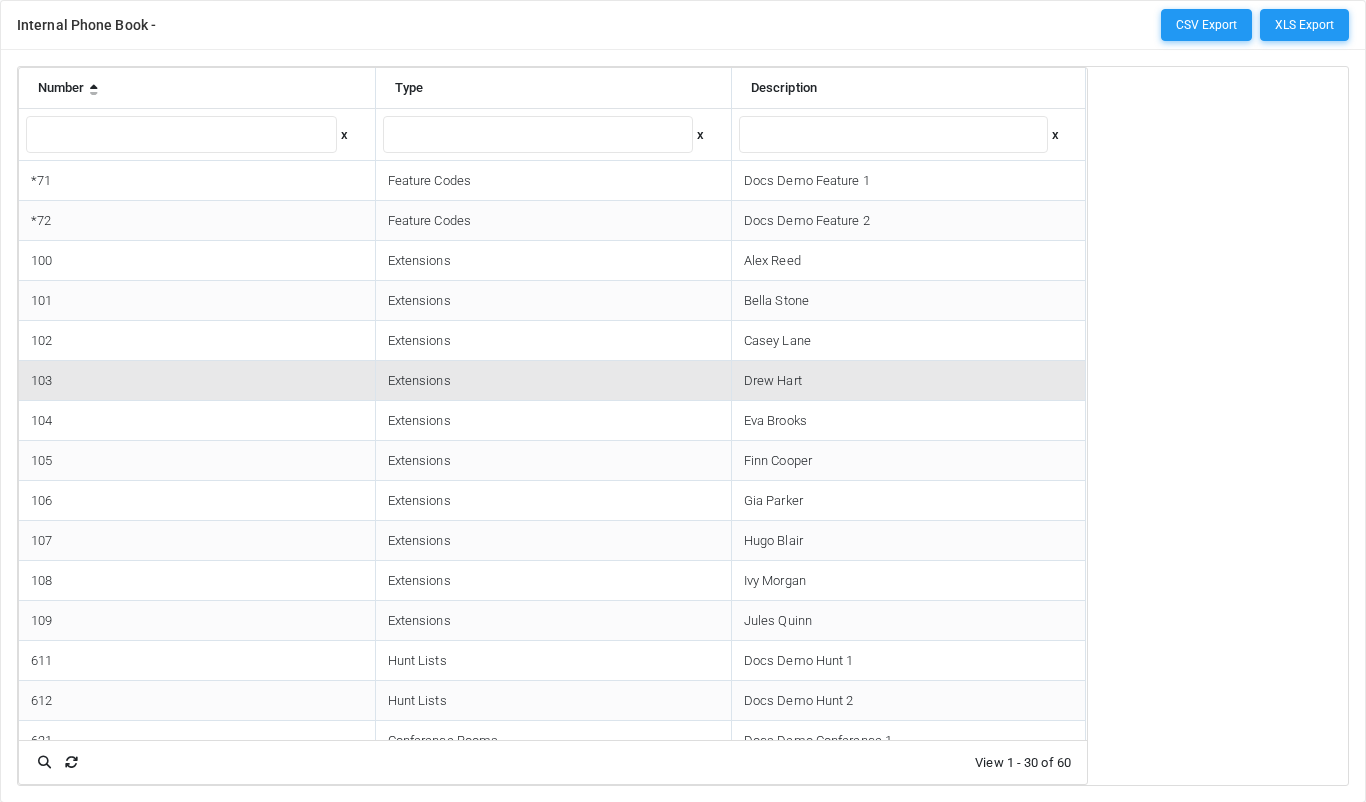The height and width of the screenshot is (802, 1366).
Task: Select number 612 cell
Action: pyautogui.click(x=197, y=701)
